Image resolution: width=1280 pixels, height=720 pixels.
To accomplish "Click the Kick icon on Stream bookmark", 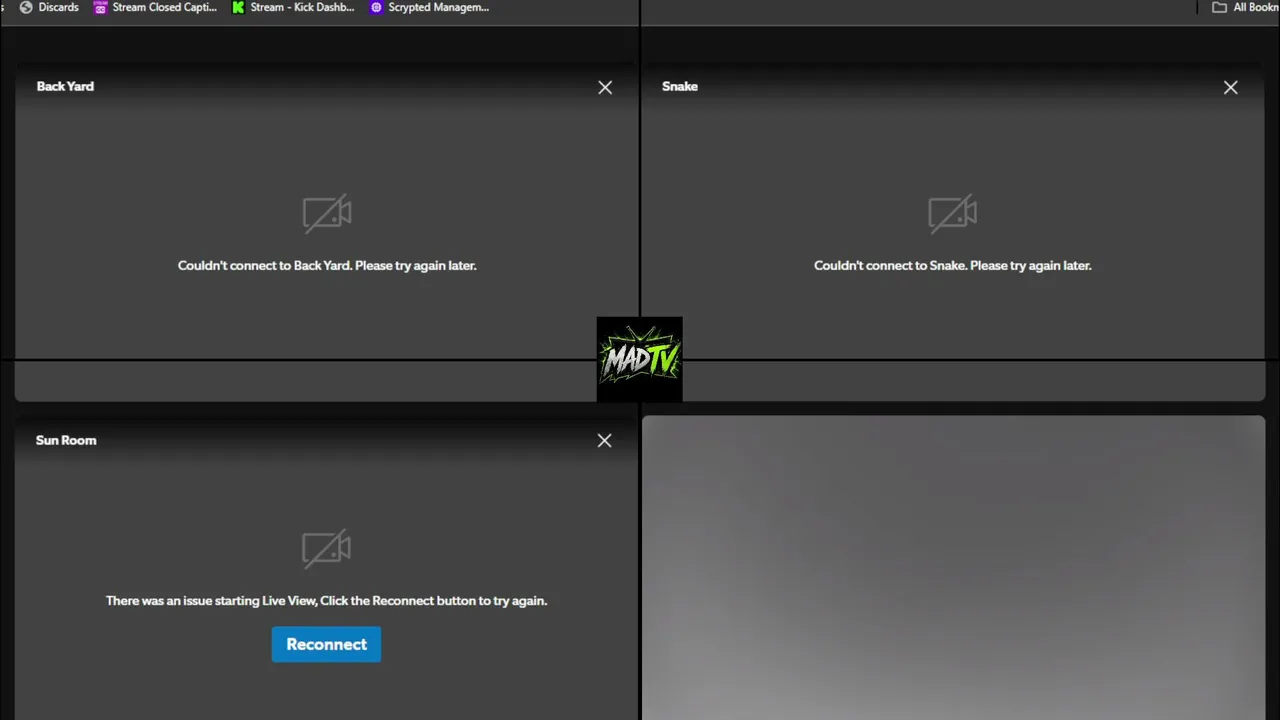I will pyautogui.click(x=238, y=7).
